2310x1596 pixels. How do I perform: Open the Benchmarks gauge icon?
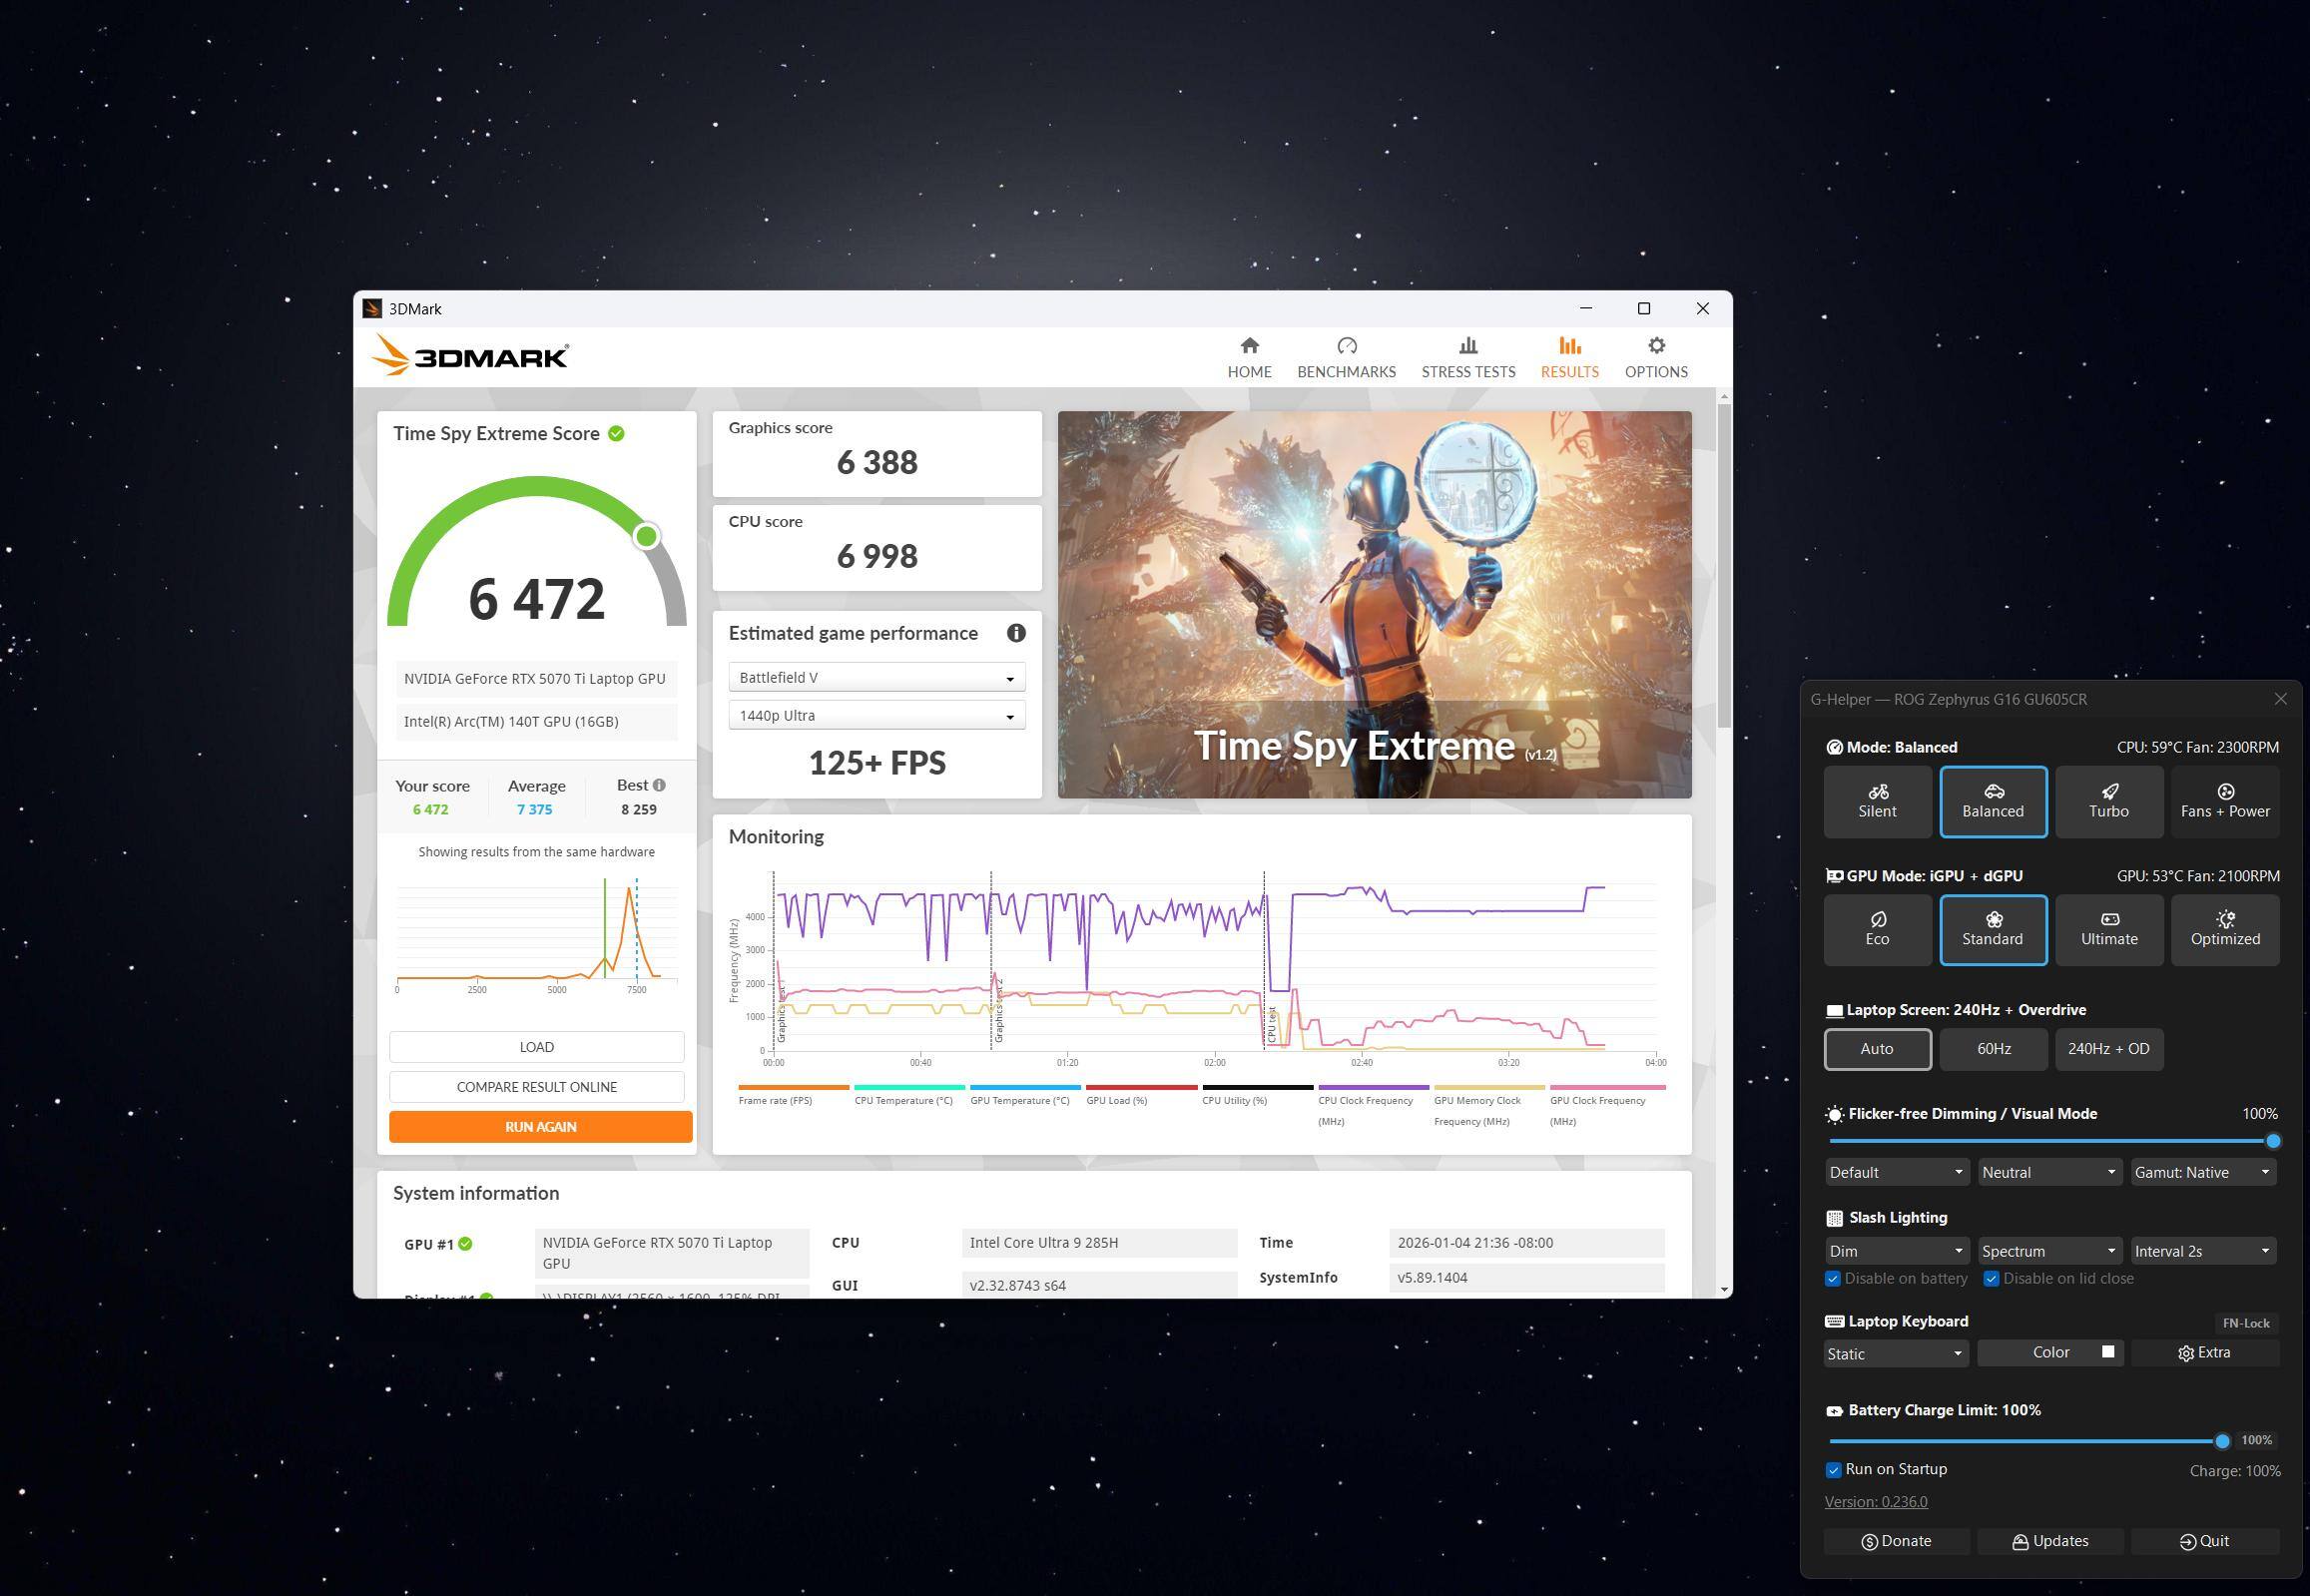click(x=1346, y=346)
